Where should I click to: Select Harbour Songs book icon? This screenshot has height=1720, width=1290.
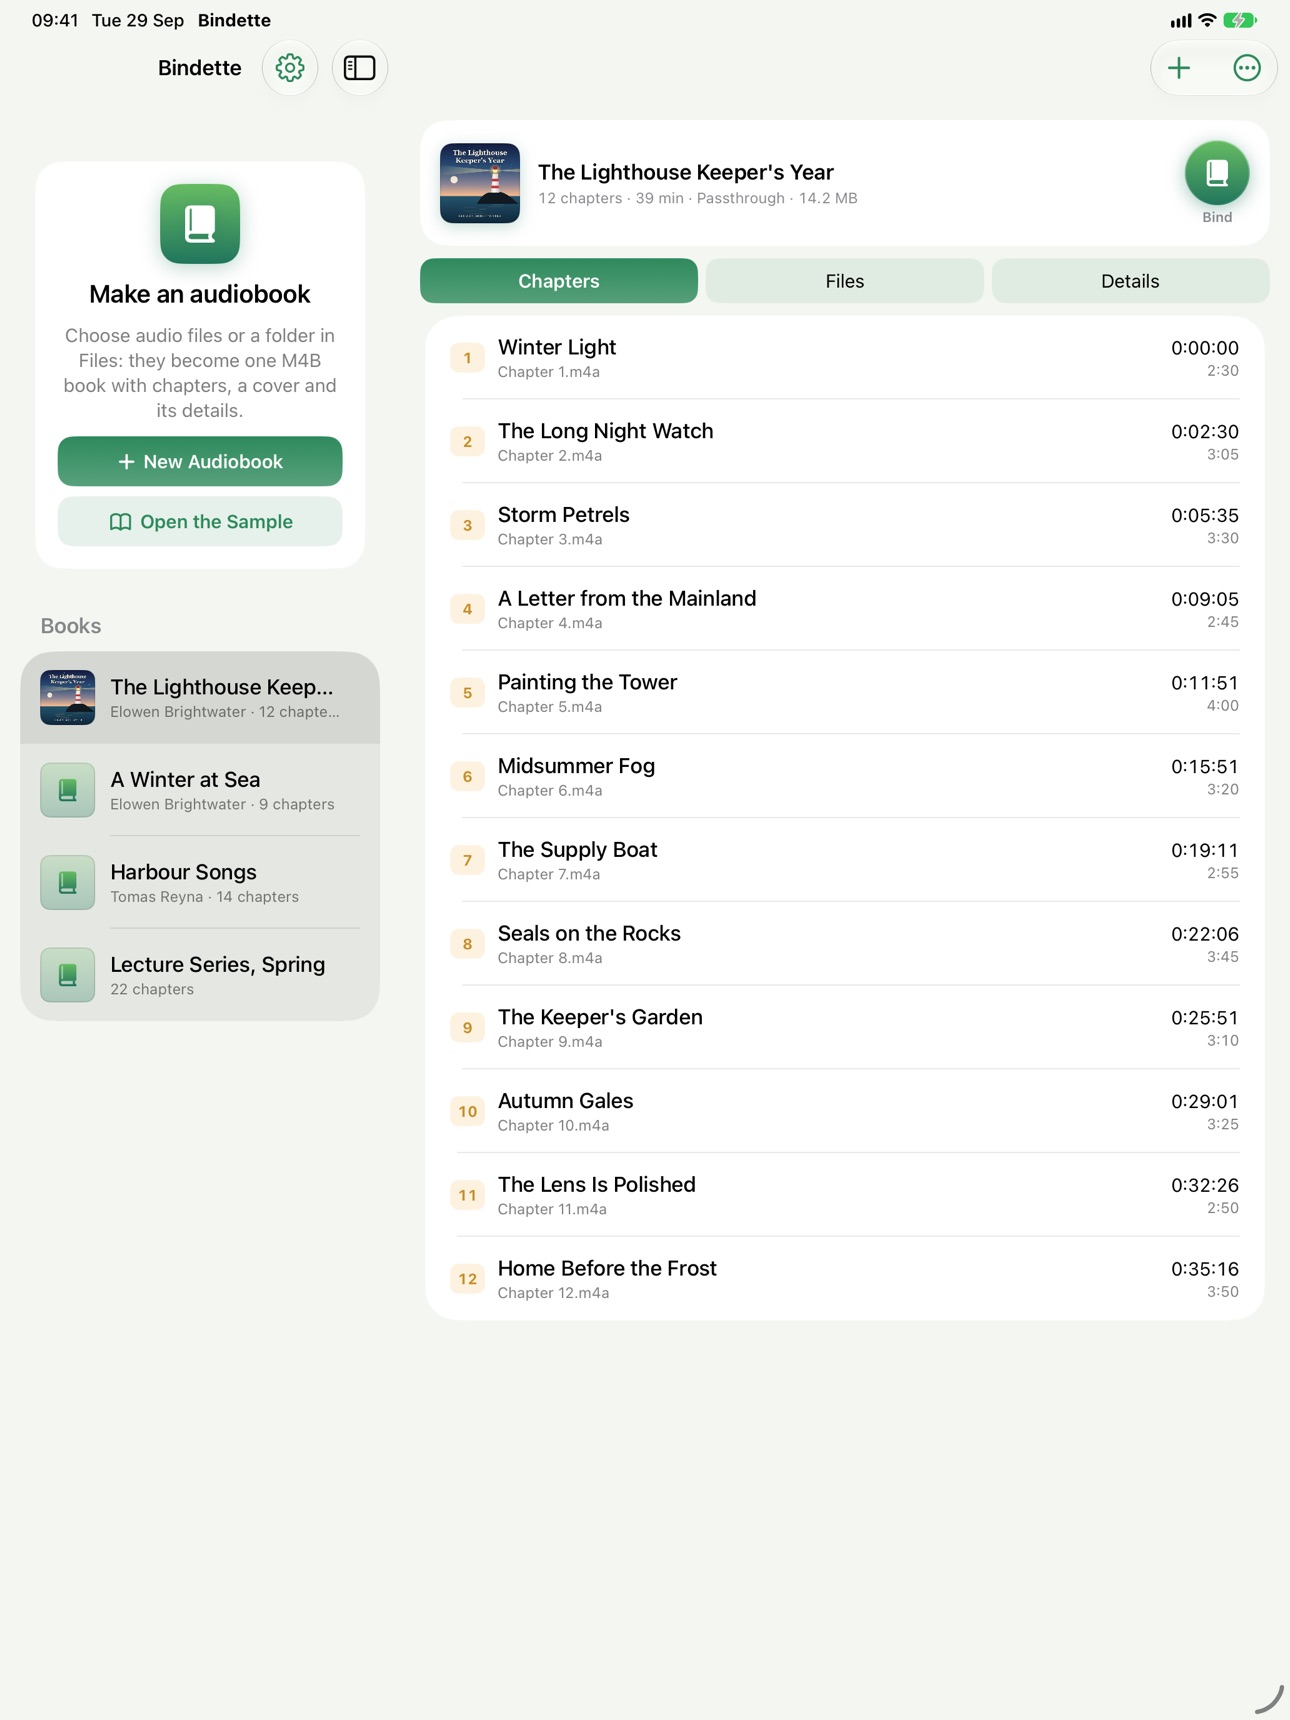click(68, 882)
